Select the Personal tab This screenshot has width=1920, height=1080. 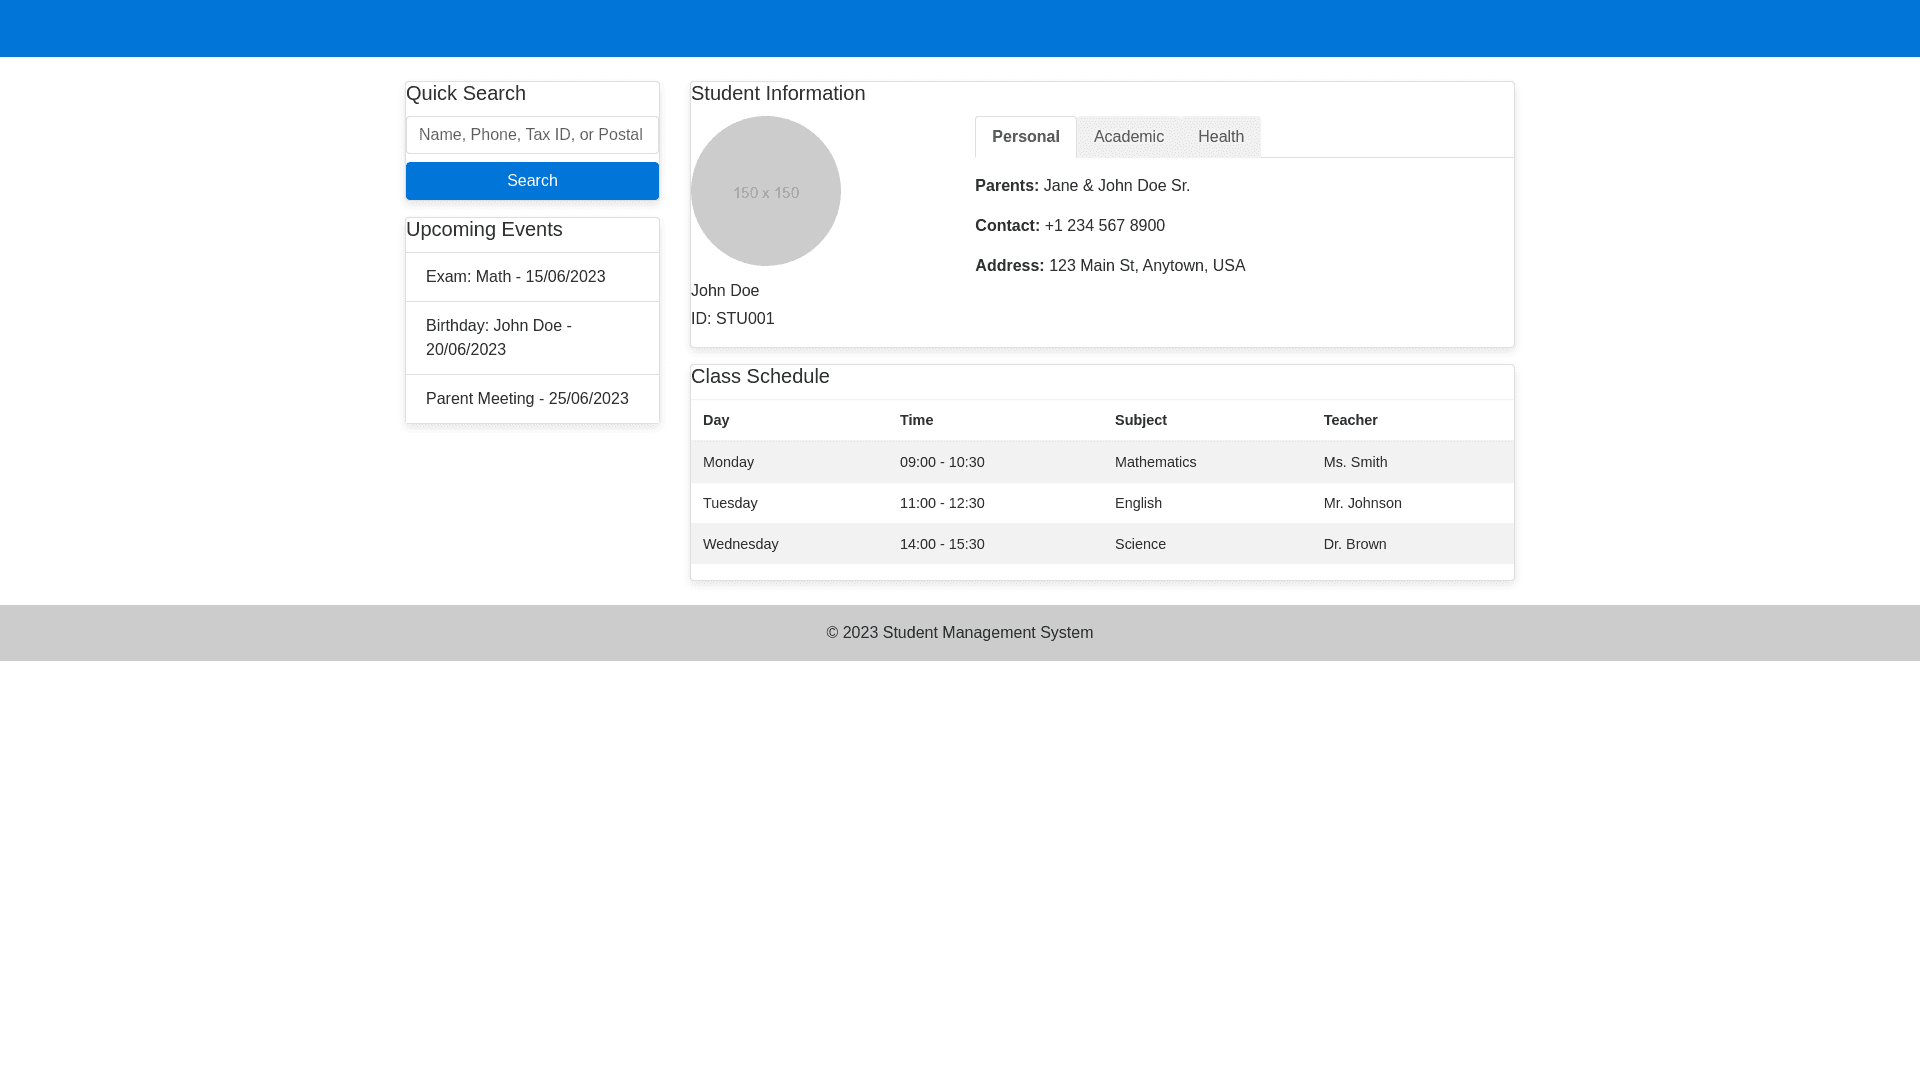click(x=1025, y=137)
